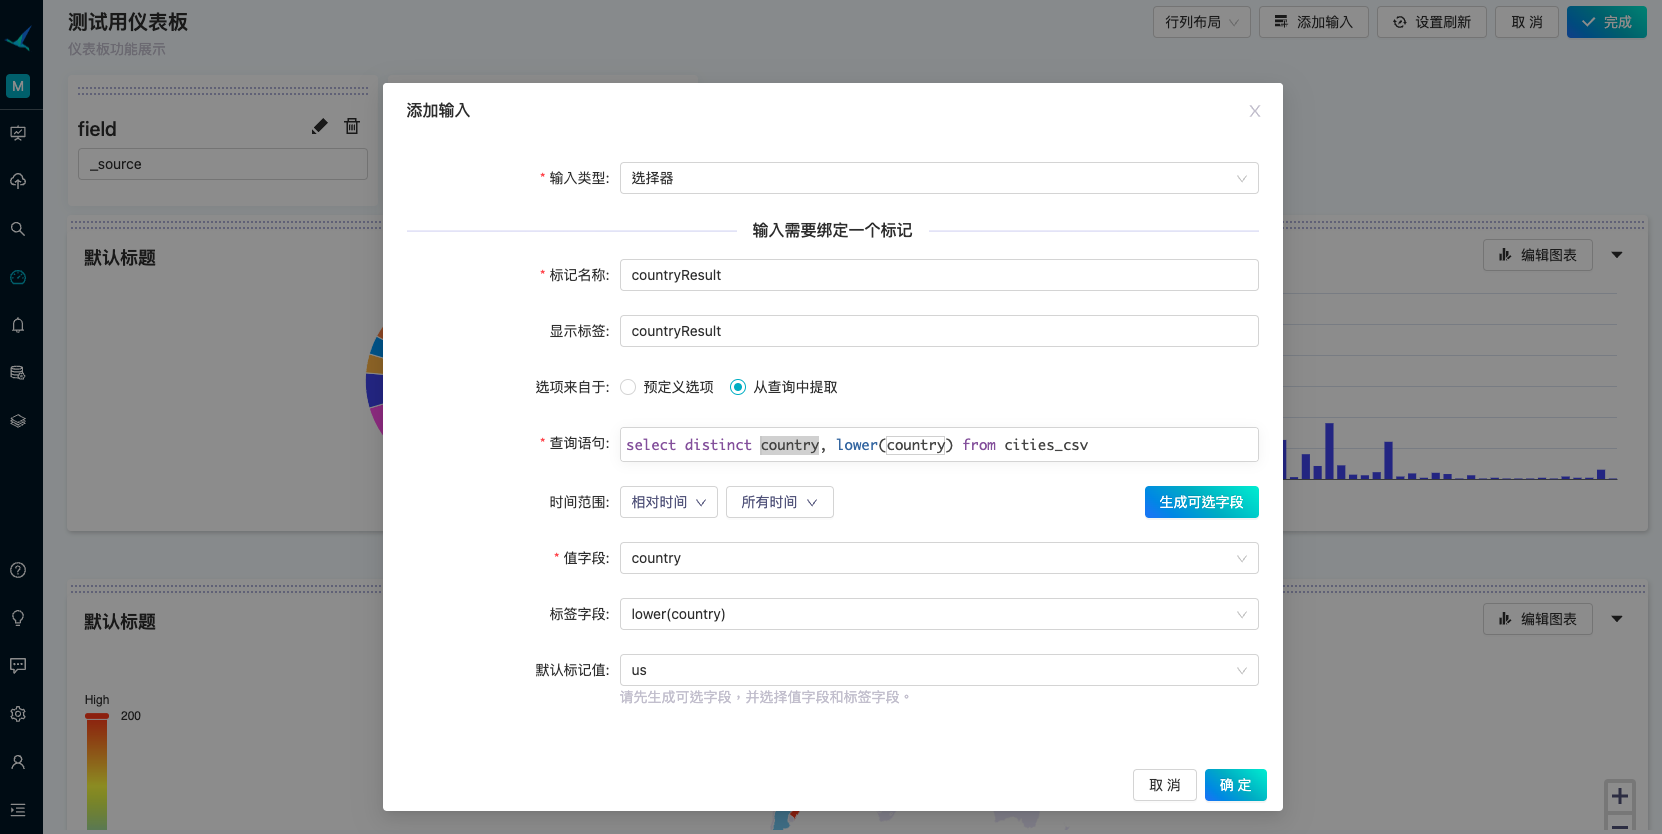Click the tallest bar in the histogram

click(1329, 451)
